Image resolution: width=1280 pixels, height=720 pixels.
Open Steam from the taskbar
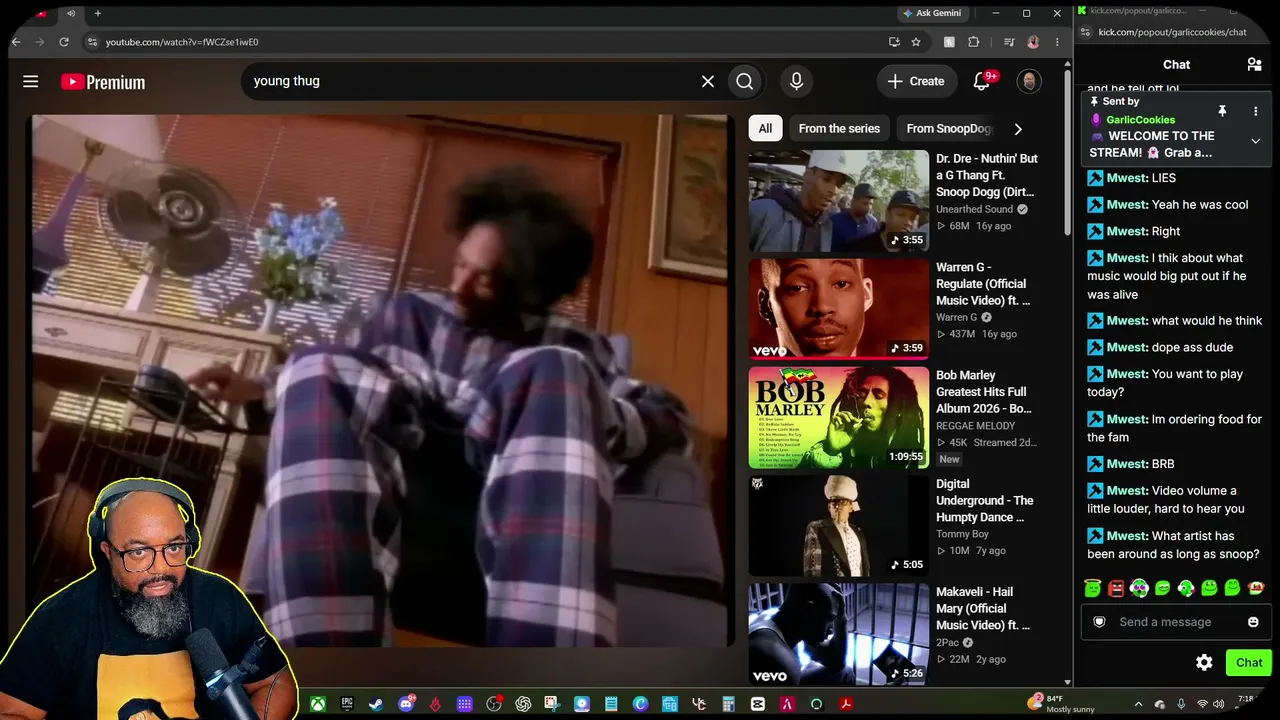pyautogui.click(x=376, y=704)
